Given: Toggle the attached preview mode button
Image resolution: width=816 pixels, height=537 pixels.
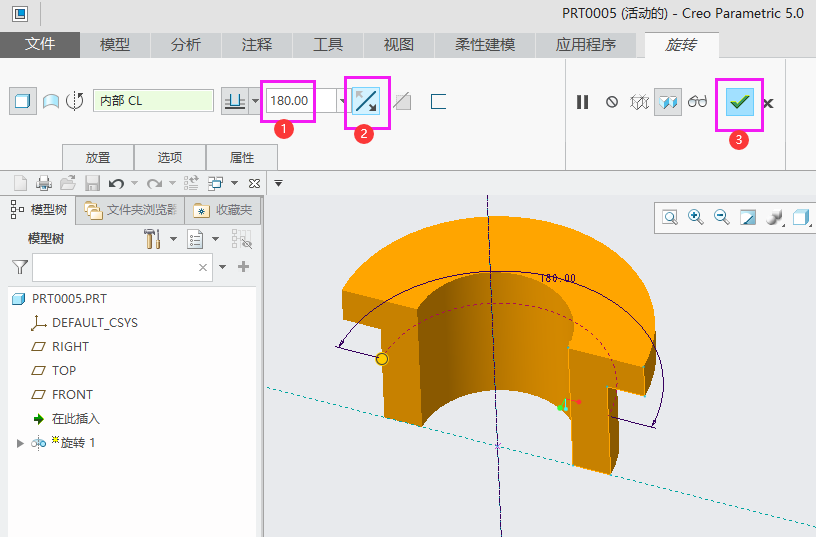Looking at the screenshot, I should click(x=667, y=102).
